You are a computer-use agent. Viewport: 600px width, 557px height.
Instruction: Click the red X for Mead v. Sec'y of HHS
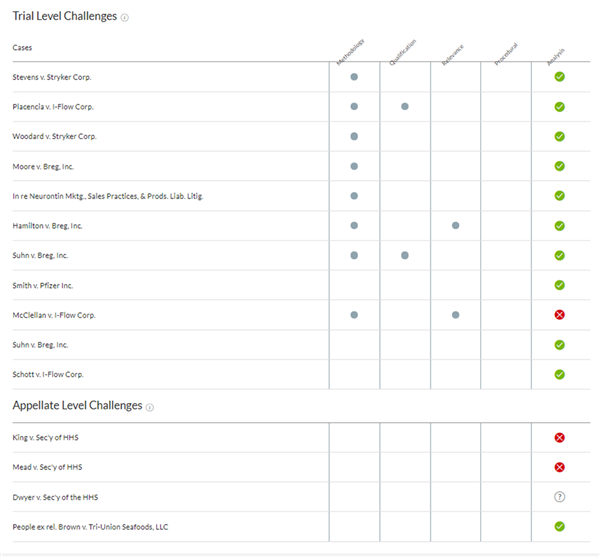pos(559,467)
